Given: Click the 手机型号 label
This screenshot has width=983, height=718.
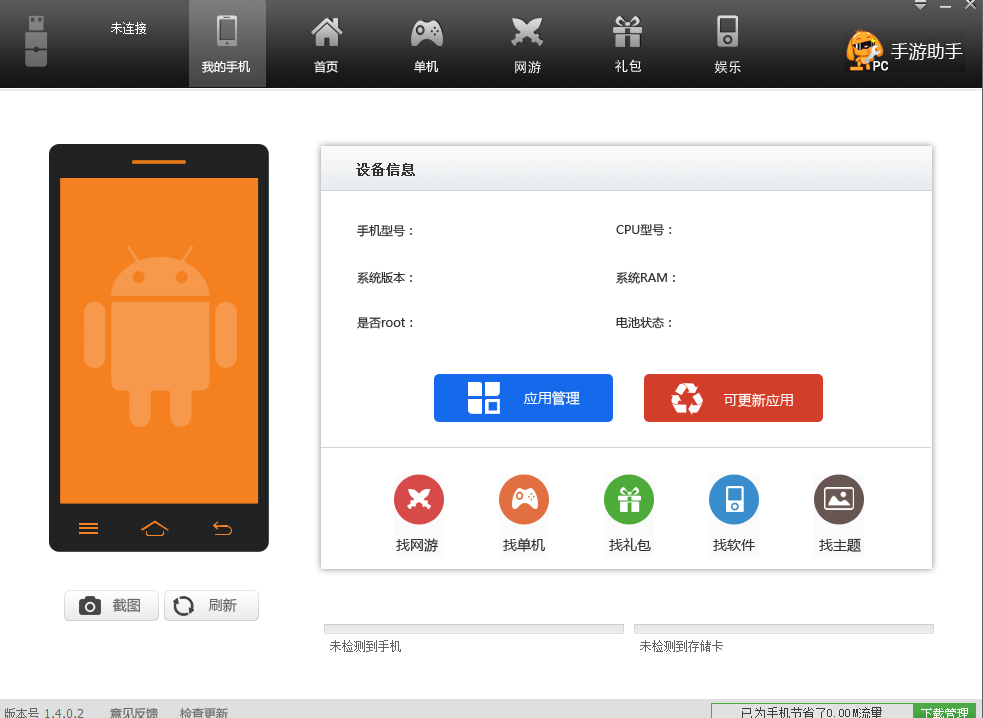Looking at the screenshot, I should (x=386, y=231).
